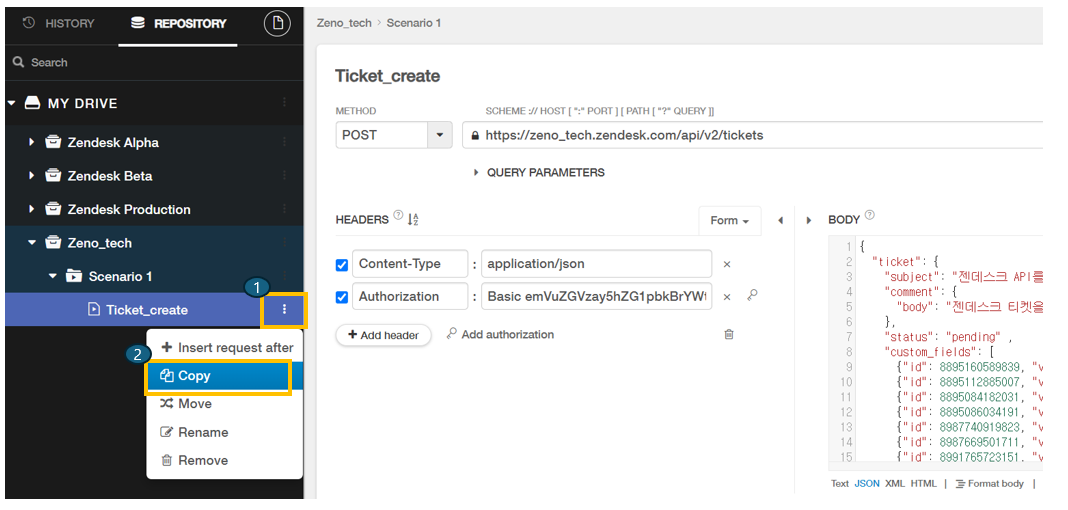The width and height of the screenshot is (1068, 510).
Task: Open Ticket_create more options dots
Action: pos(284,310)
